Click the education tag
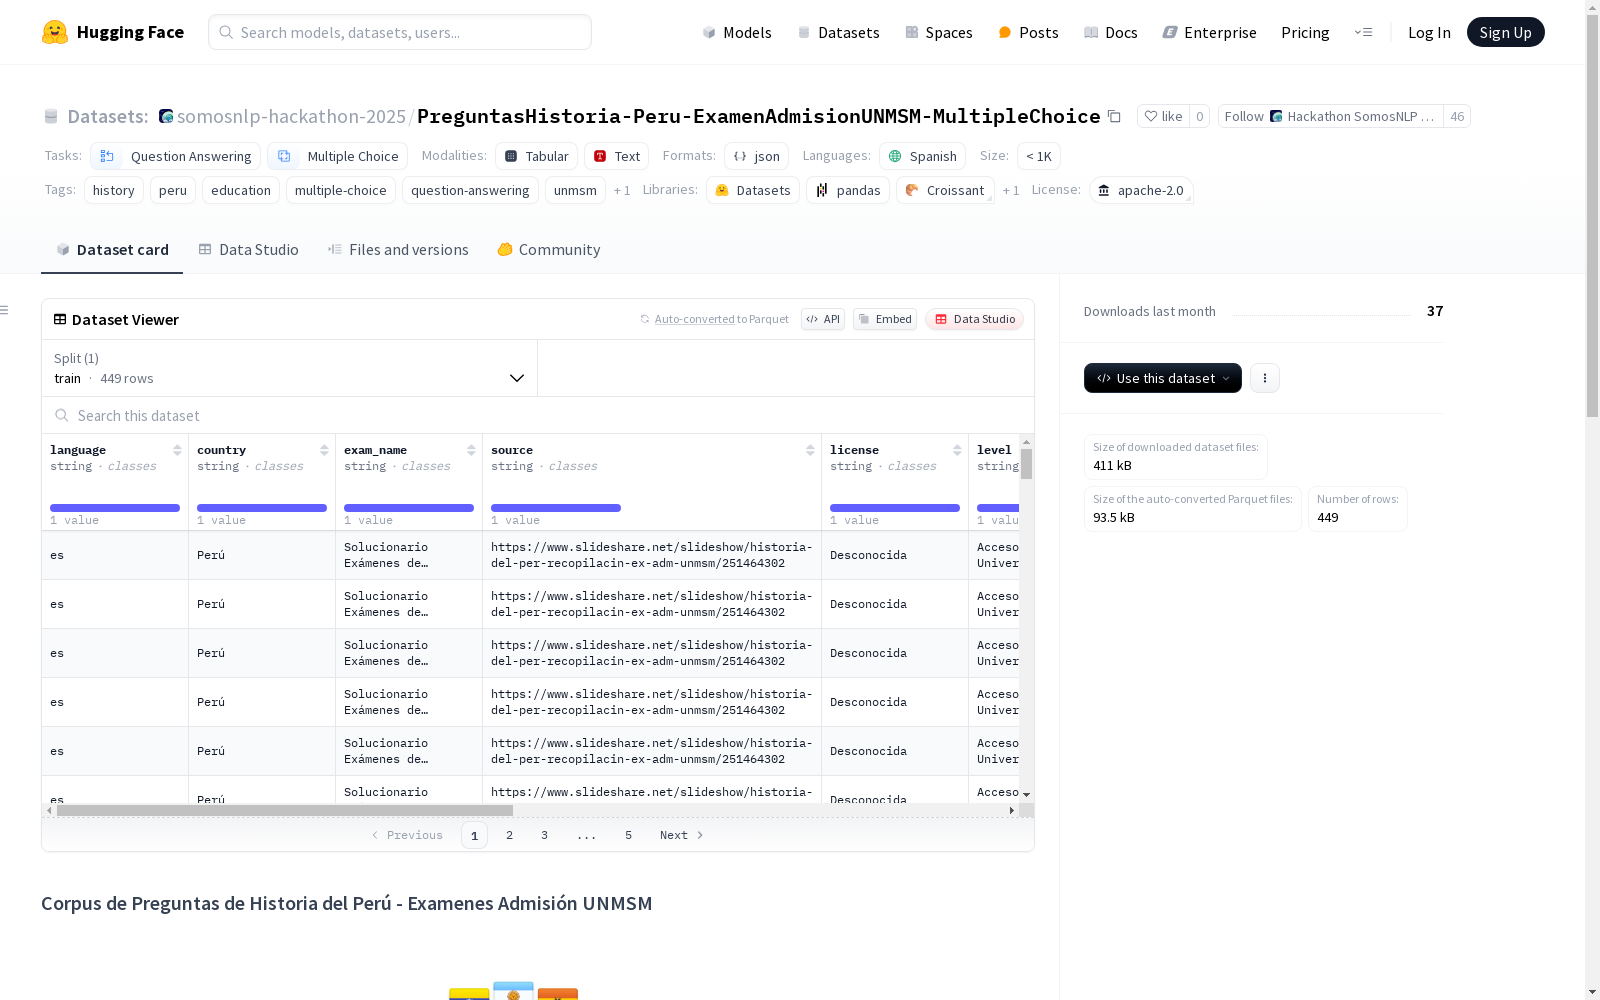Image resolution: width=1600 pixels, height=1000 pixels. 241,190
